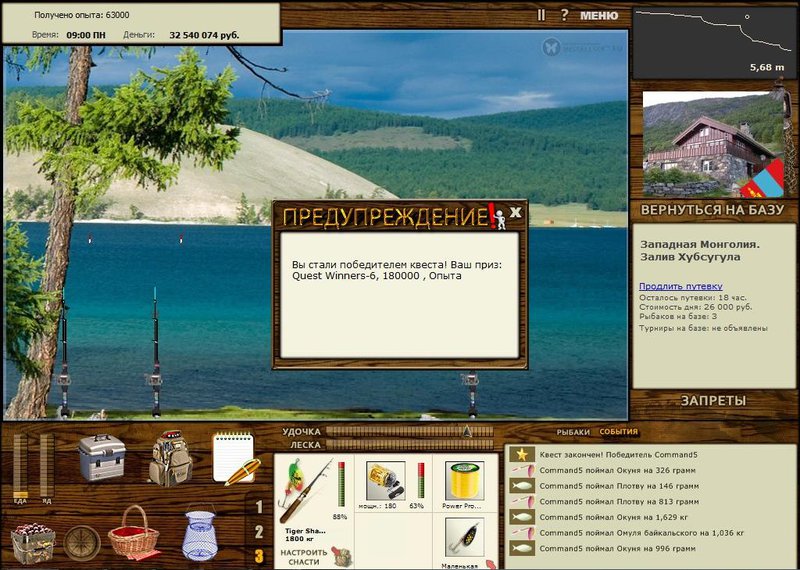800x570 pixels.
Task: Click the Tiger Sha... rod image
Action: click(305, 490)
